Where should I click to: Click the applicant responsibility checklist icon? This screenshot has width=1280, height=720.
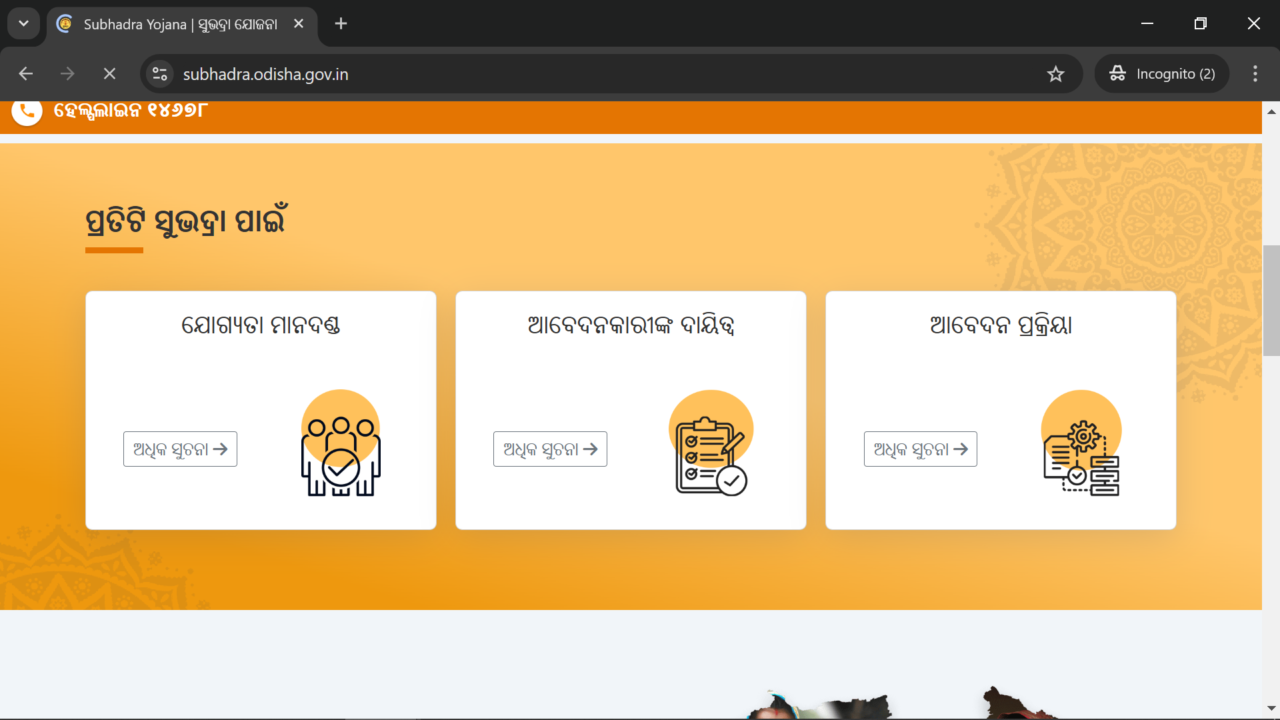click(710, 443)
